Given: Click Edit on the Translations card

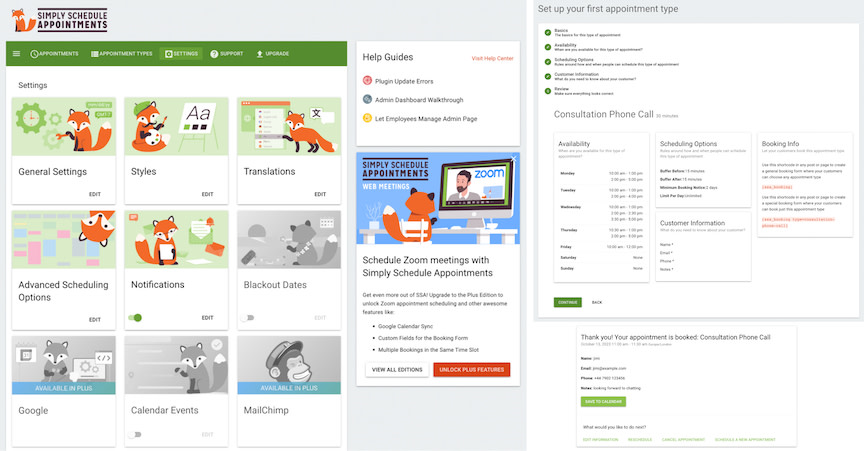Looking at the screenshot, I should click(320, 194).
